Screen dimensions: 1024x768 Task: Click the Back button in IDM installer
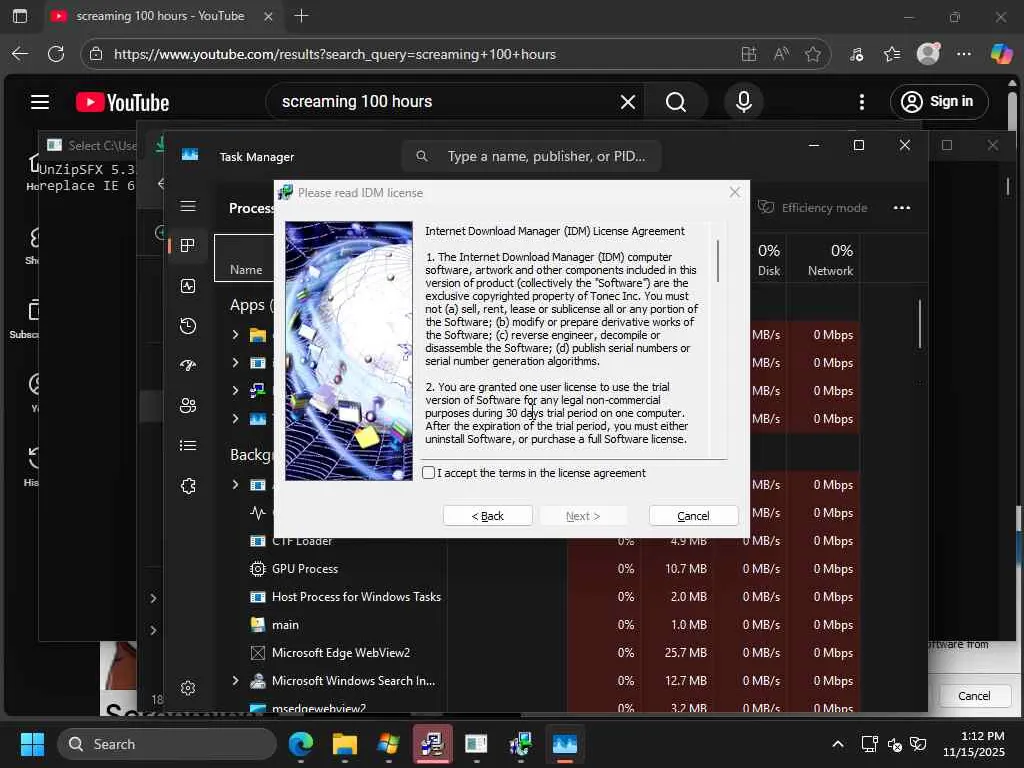click(487, 516)
